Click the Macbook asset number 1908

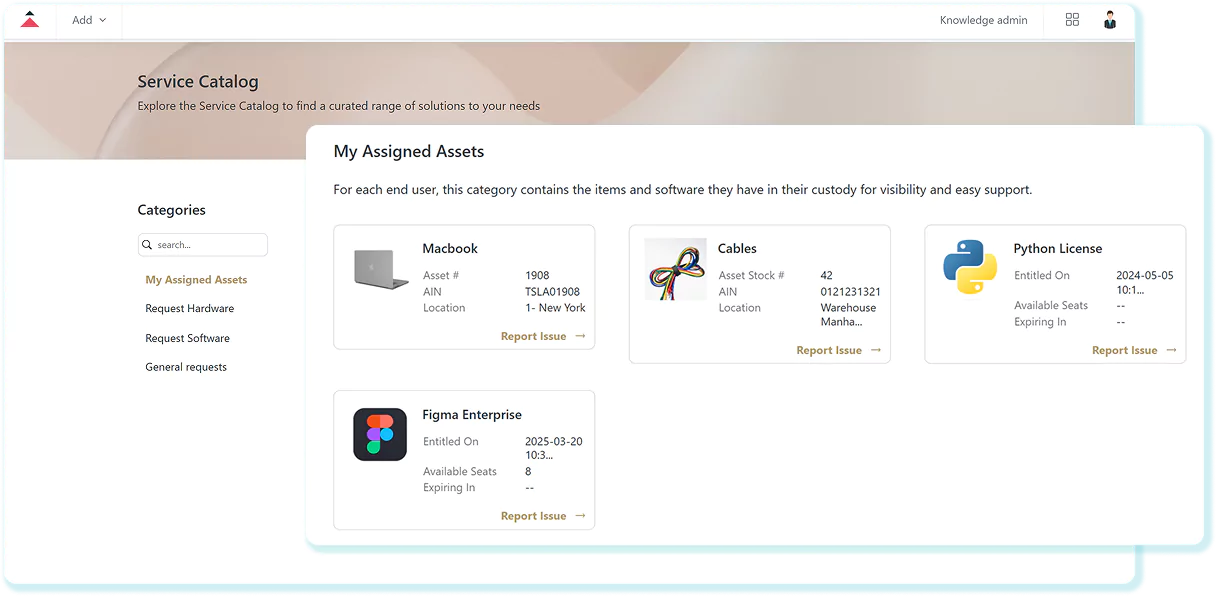click(537, 275)
